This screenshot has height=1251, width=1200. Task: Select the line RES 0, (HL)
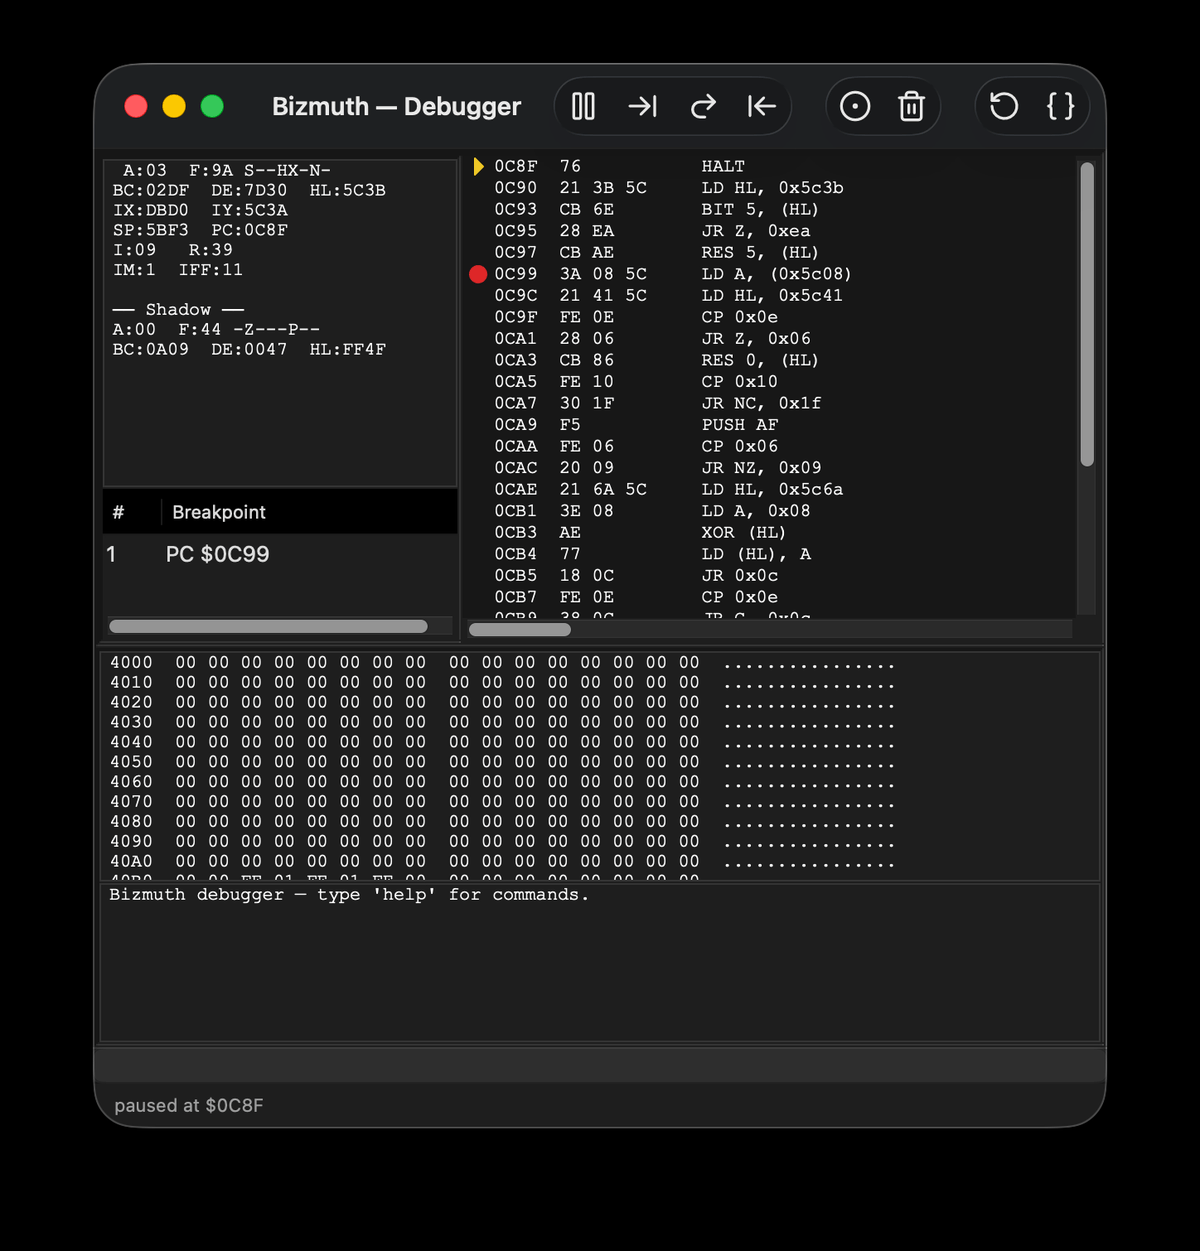coord(769,360)
